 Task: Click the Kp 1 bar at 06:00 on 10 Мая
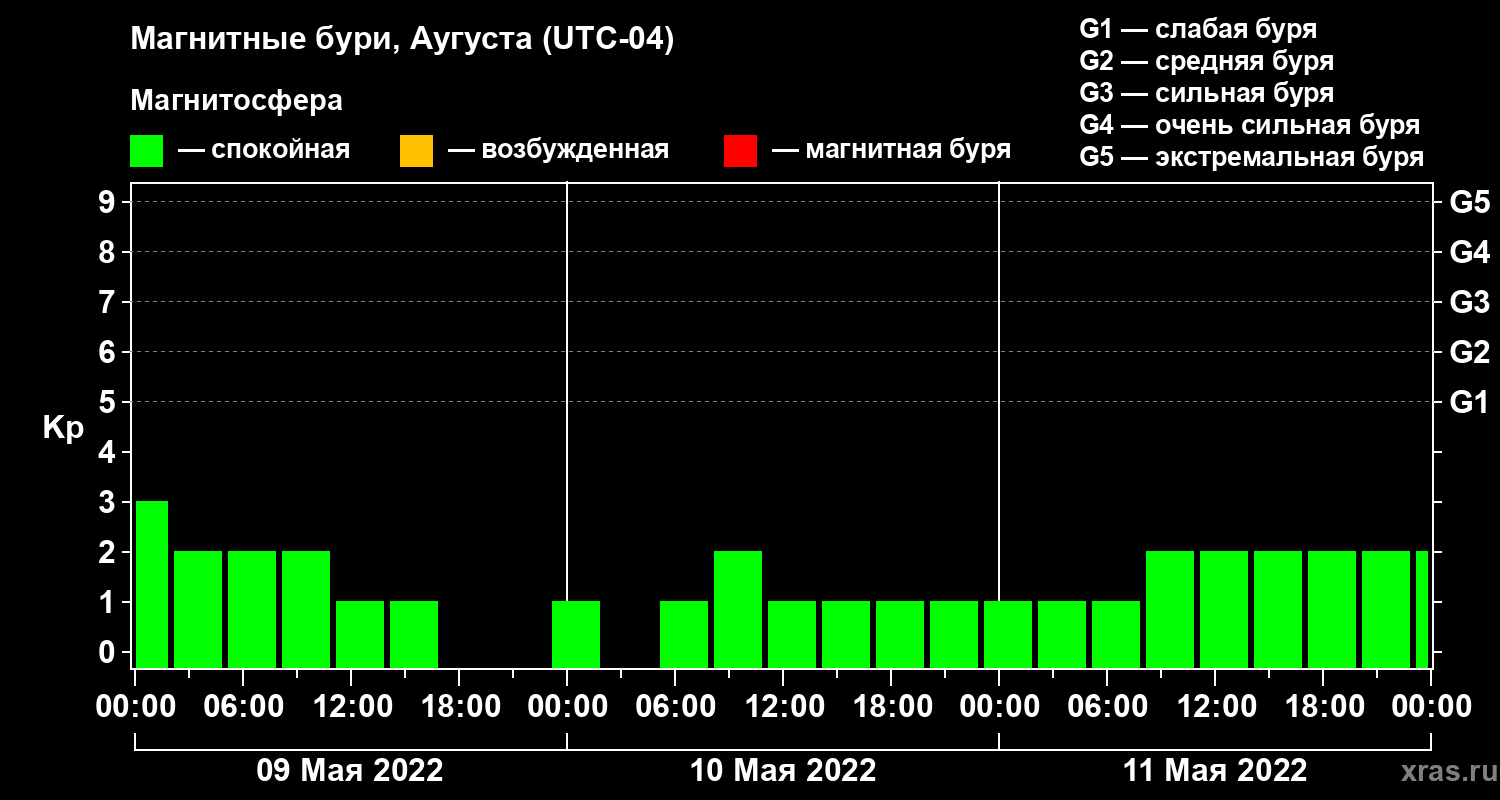tap(684, 634)
